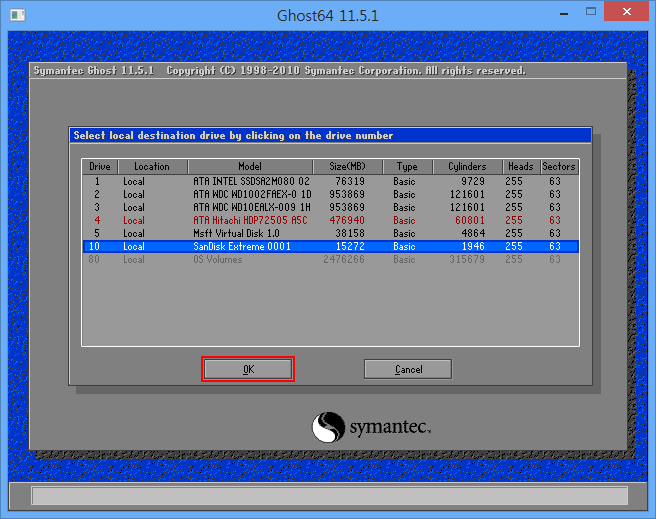Click size value 15272
This screenshot has height=519, width=656.
(x=350, y=246)
